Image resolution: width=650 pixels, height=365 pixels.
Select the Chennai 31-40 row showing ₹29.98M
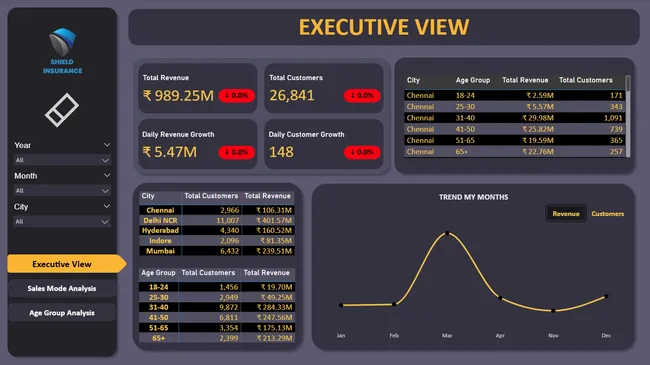coord(514,118)
